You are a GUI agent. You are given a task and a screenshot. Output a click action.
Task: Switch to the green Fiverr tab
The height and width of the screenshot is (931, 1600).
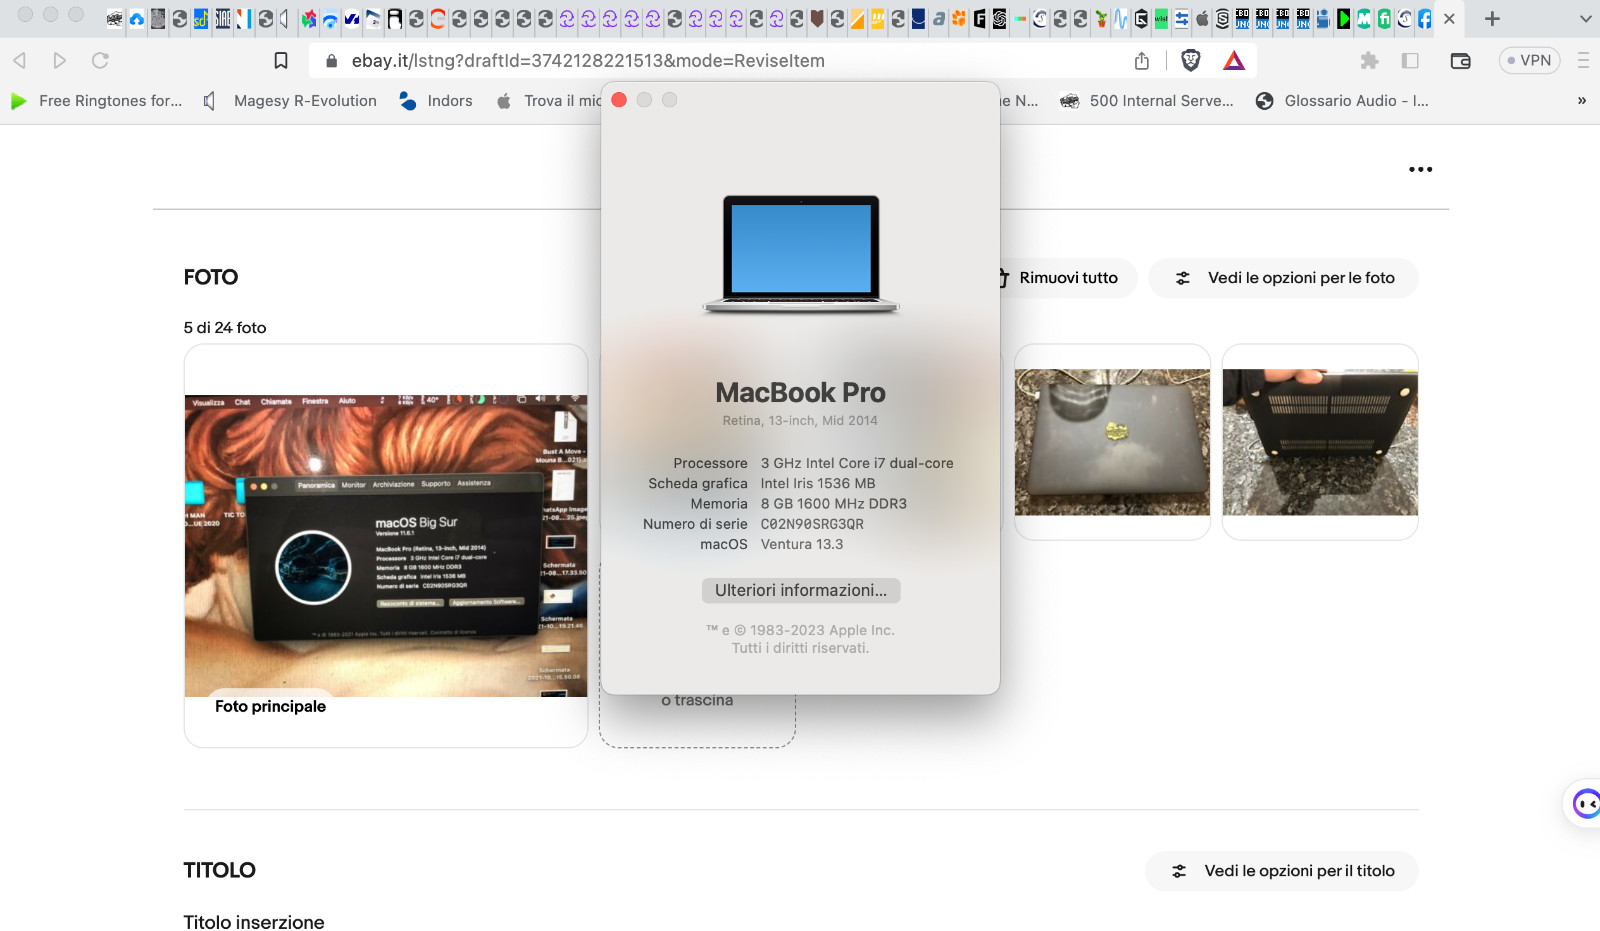tap(1384, 19)
